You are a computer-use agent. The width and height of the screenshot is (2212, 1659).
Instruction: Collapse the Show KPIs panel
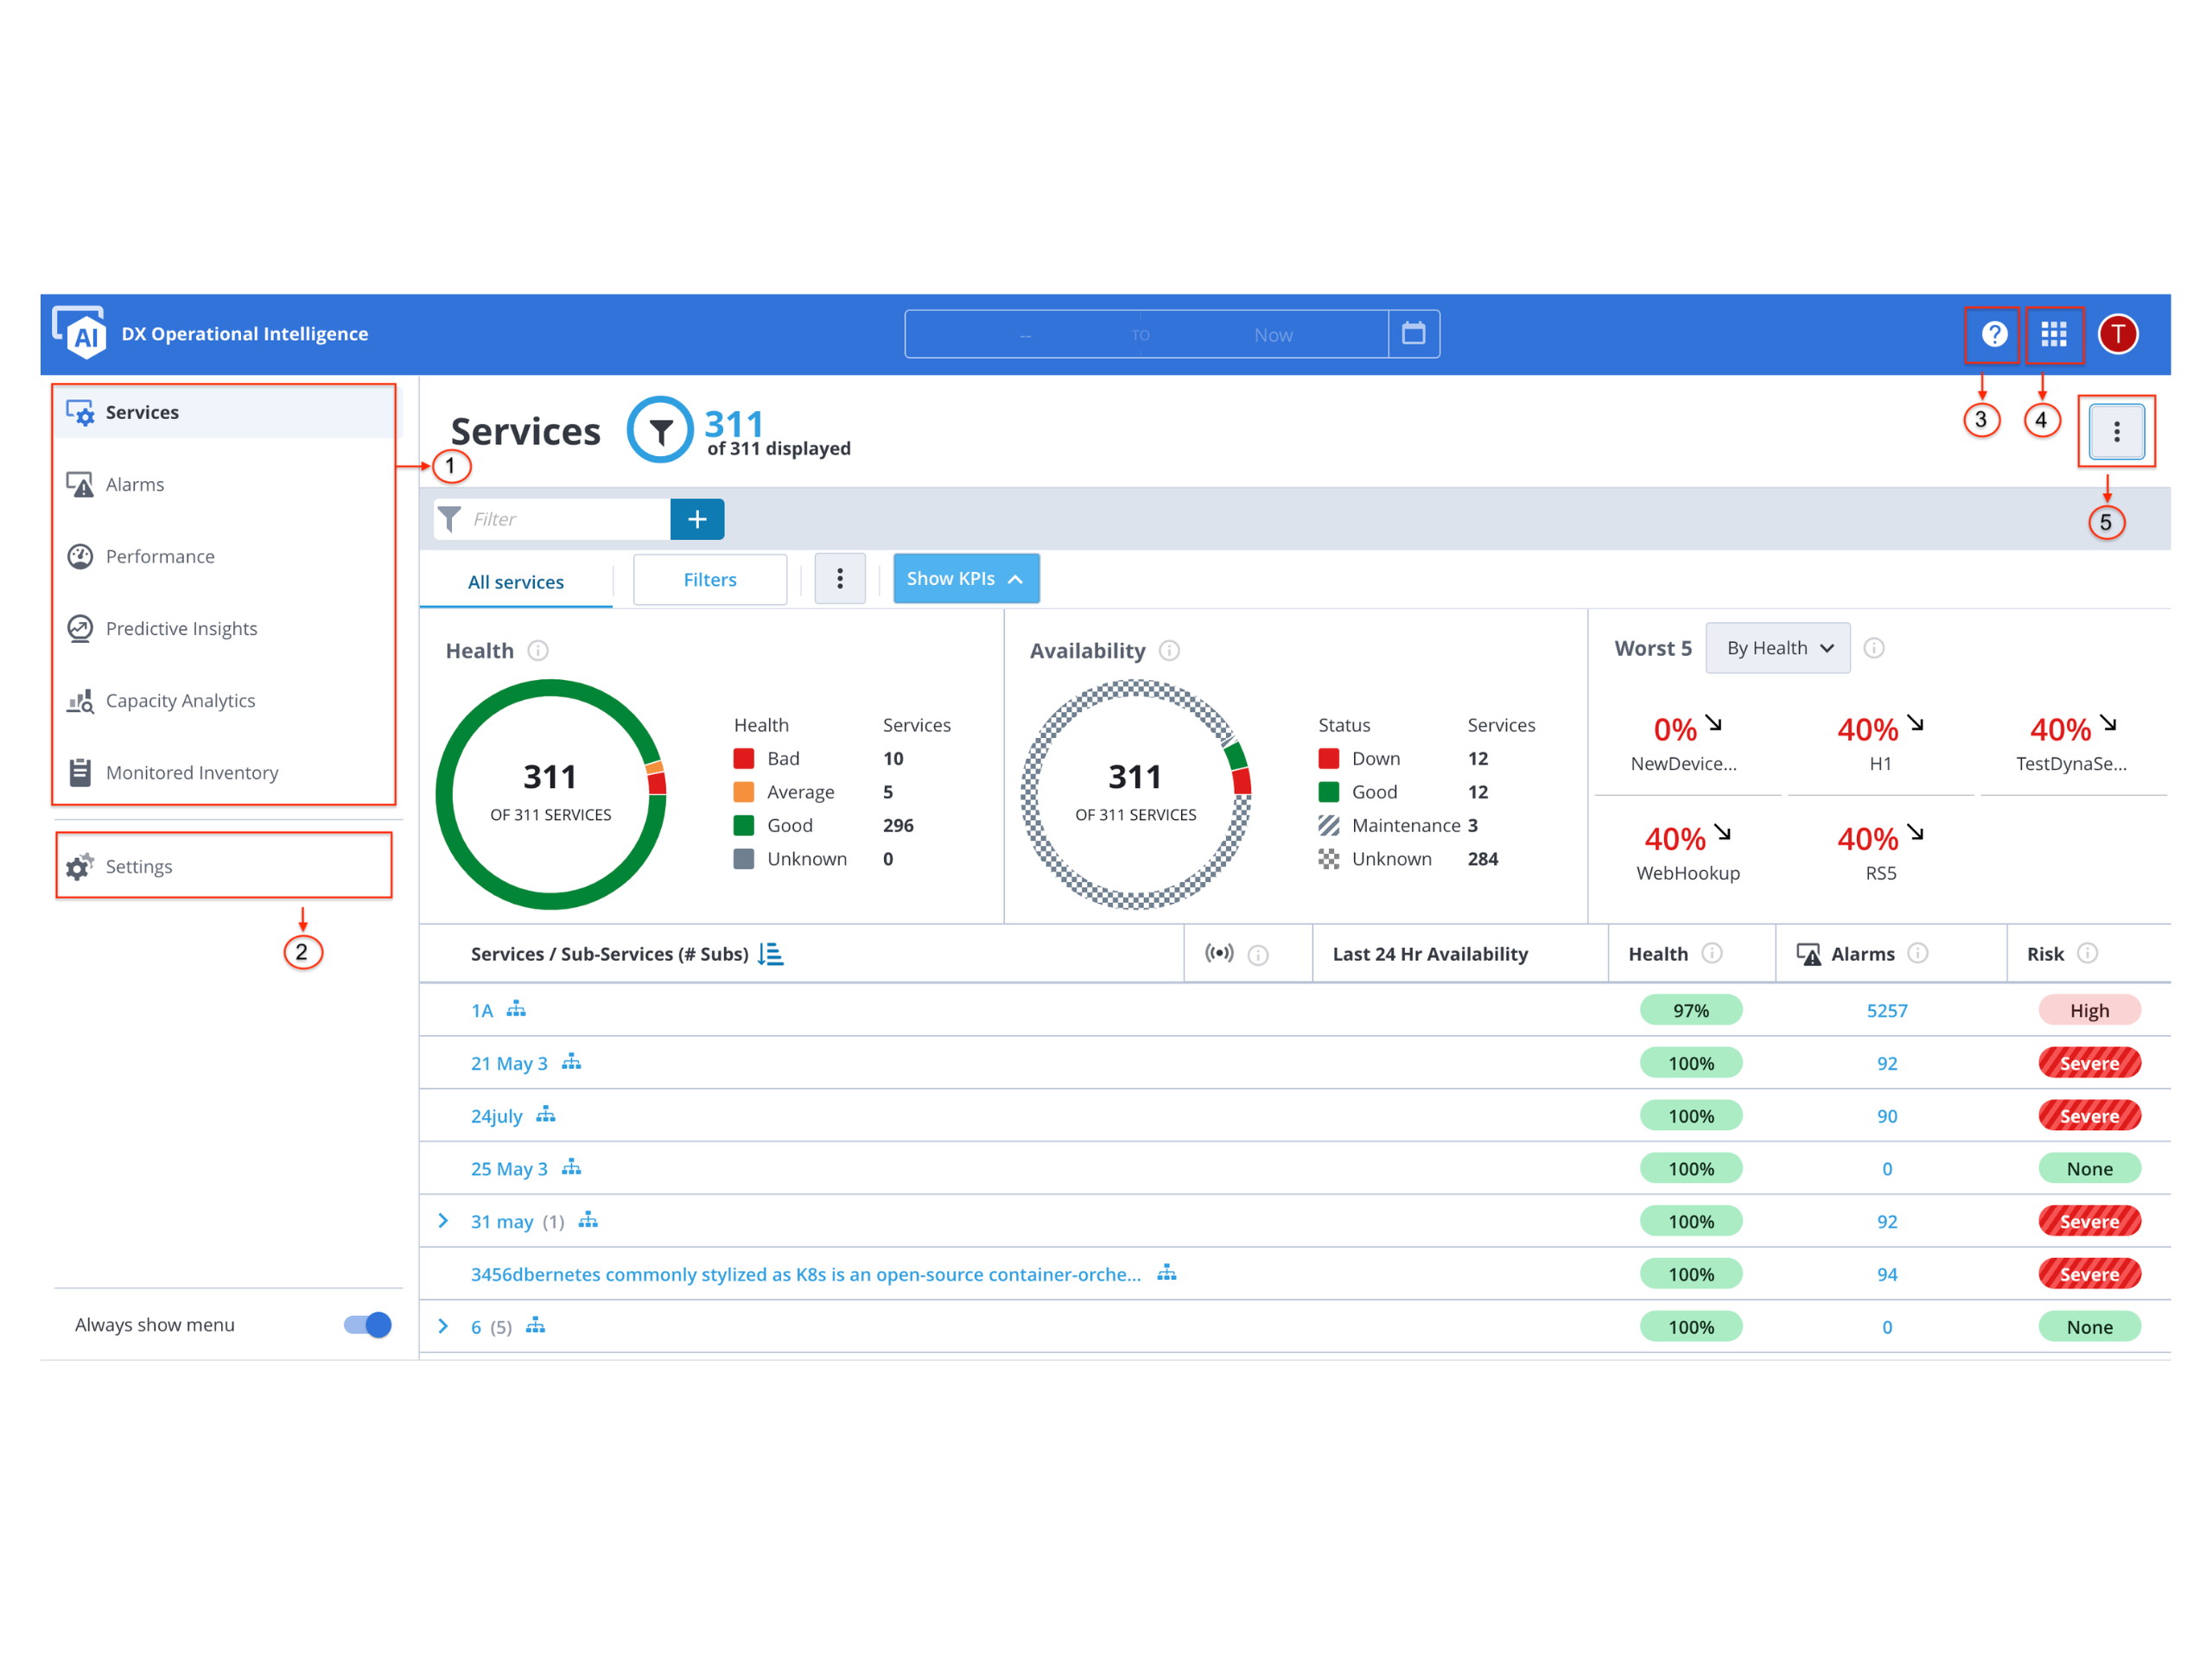965,579
